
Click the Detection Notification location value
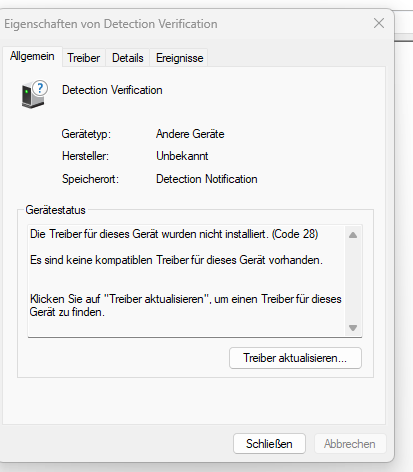(207, 179)
